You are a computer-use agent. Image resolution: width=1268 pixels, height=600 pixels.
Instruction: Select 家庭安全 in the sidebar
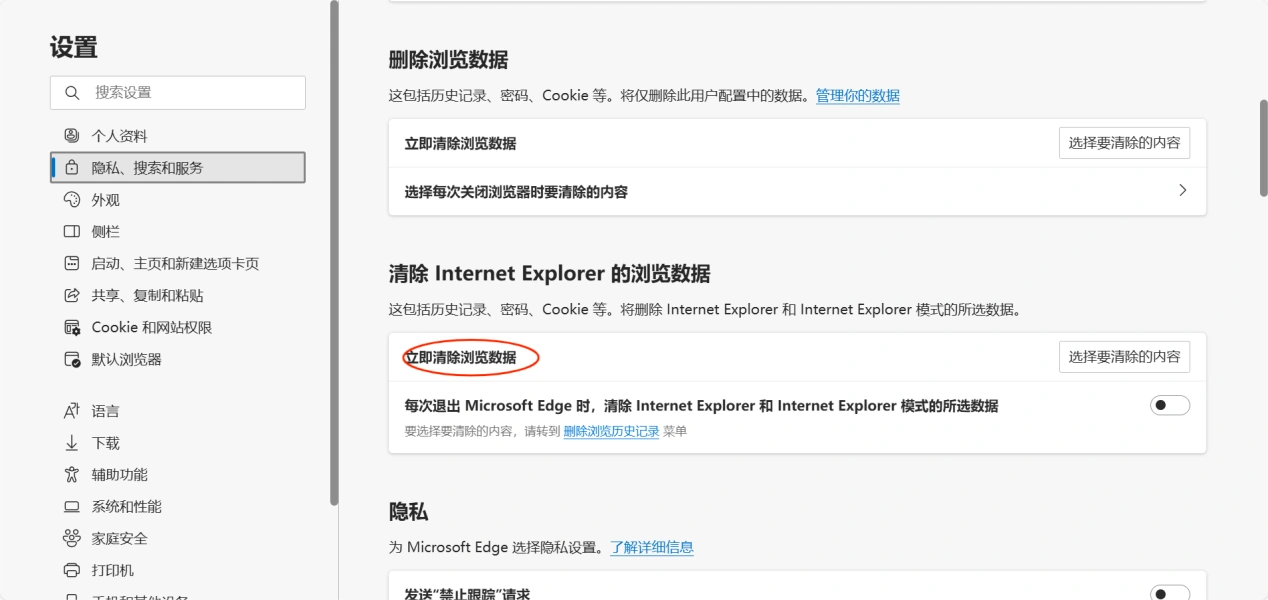tap(70, 538)
